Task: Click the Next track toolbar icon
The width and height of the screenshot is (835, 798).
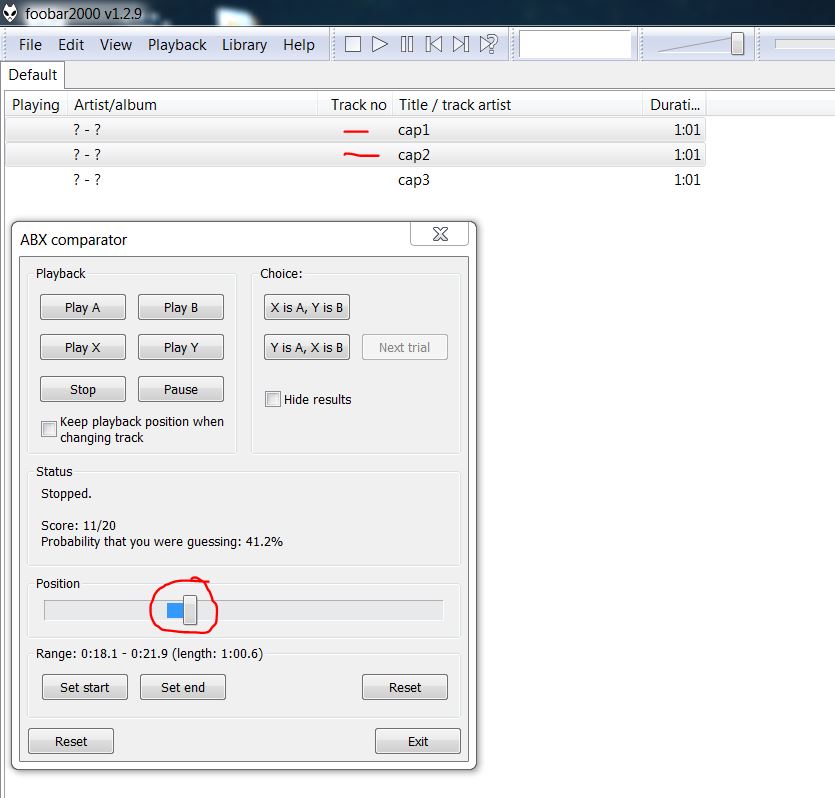Action: click(461, 44)
